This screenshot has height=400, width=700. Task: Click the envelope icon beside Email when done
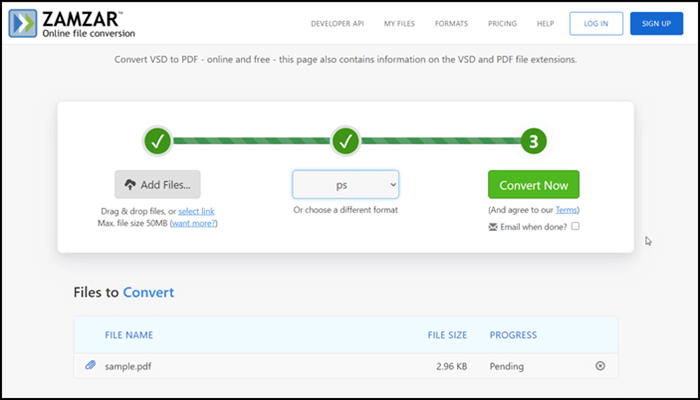(x=493, y=227)
